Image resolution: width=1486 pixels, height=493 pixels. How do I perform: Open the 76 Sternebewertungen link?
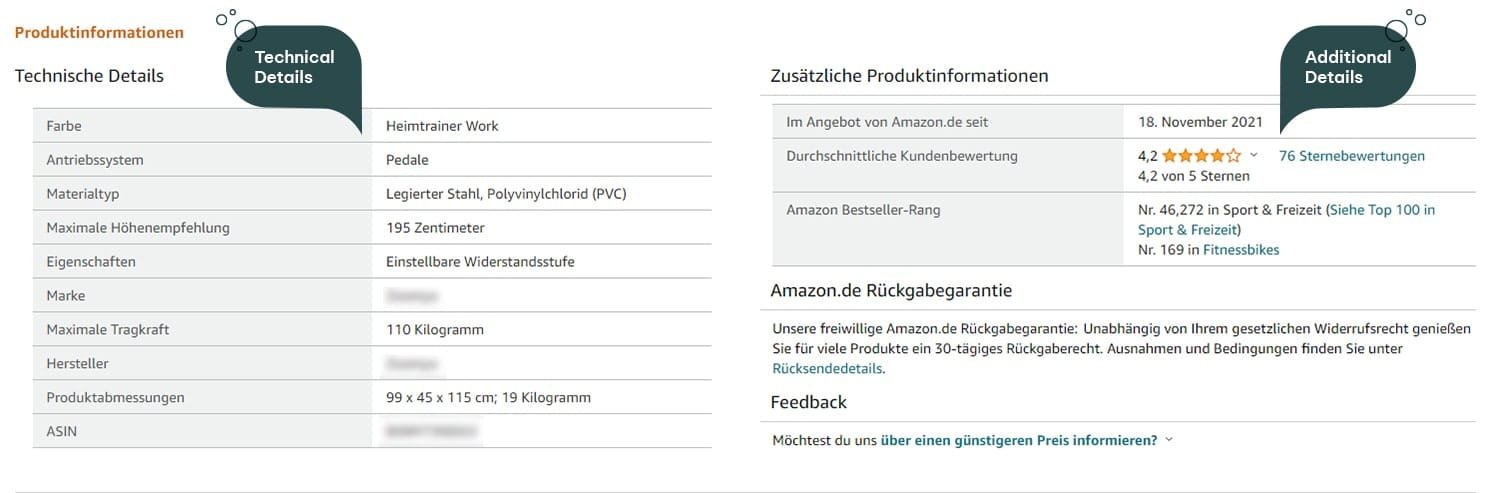coord(1351,156)
